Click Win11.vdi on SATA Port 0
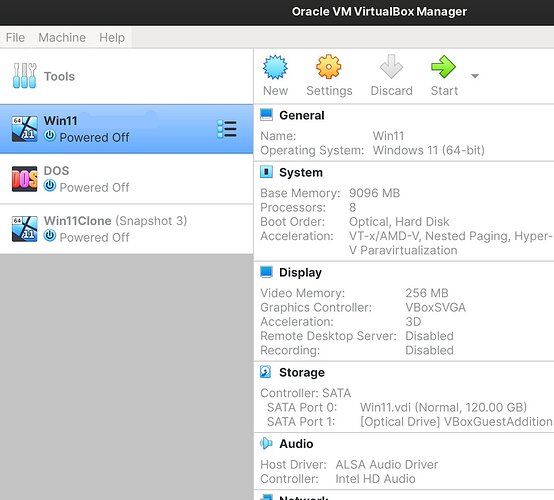 click(x=443, y=407)
